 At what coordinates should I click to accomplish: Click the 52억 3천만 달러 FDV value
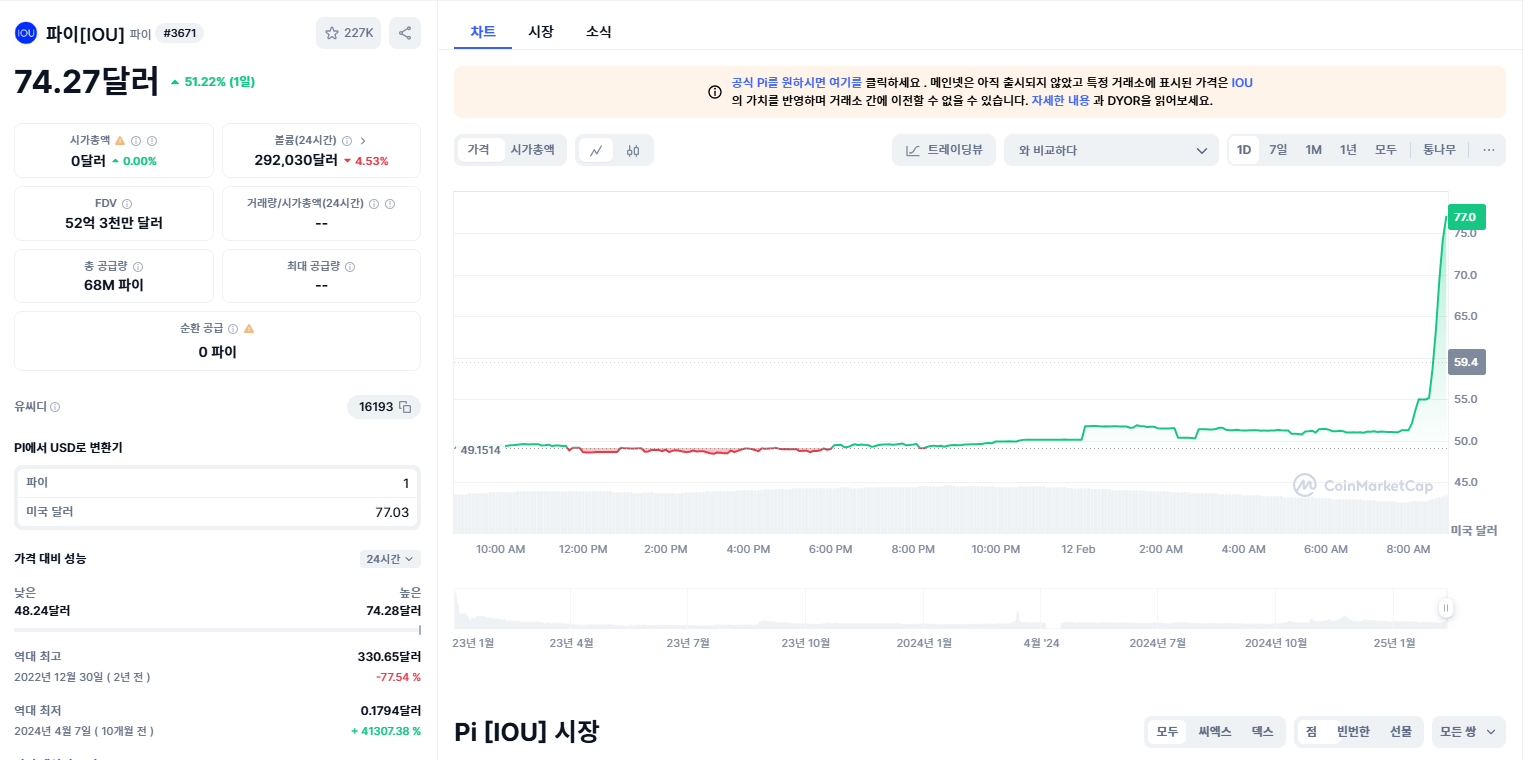tap(114, 223)
